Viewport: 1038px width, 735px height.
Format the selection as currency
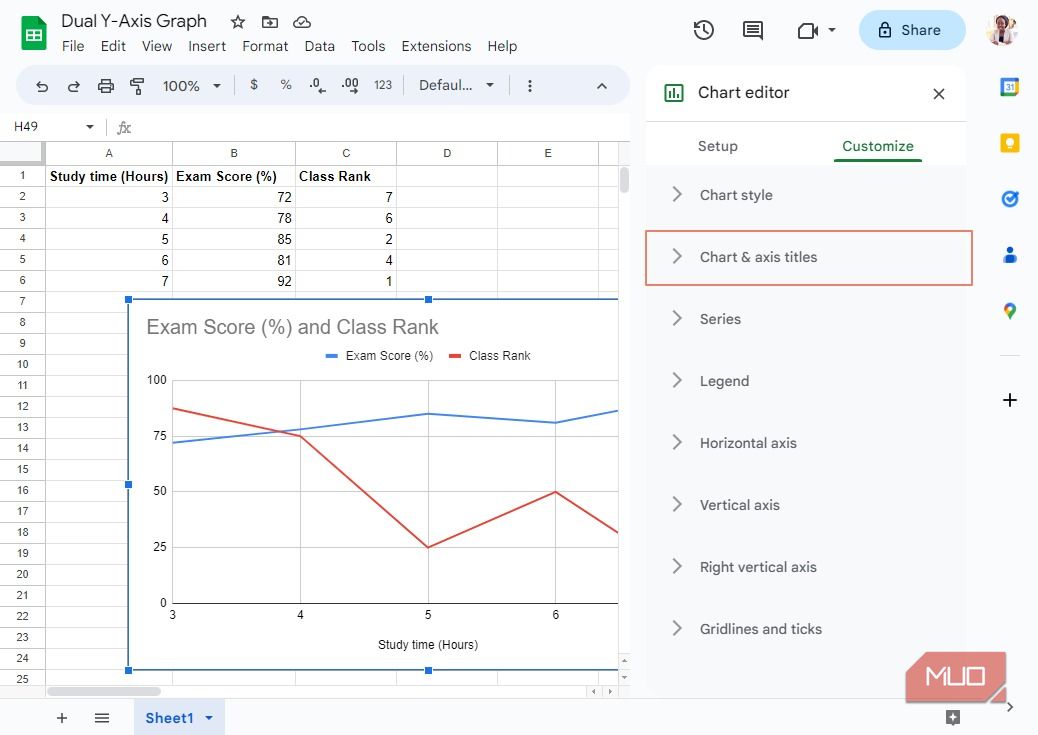point(253,85)
